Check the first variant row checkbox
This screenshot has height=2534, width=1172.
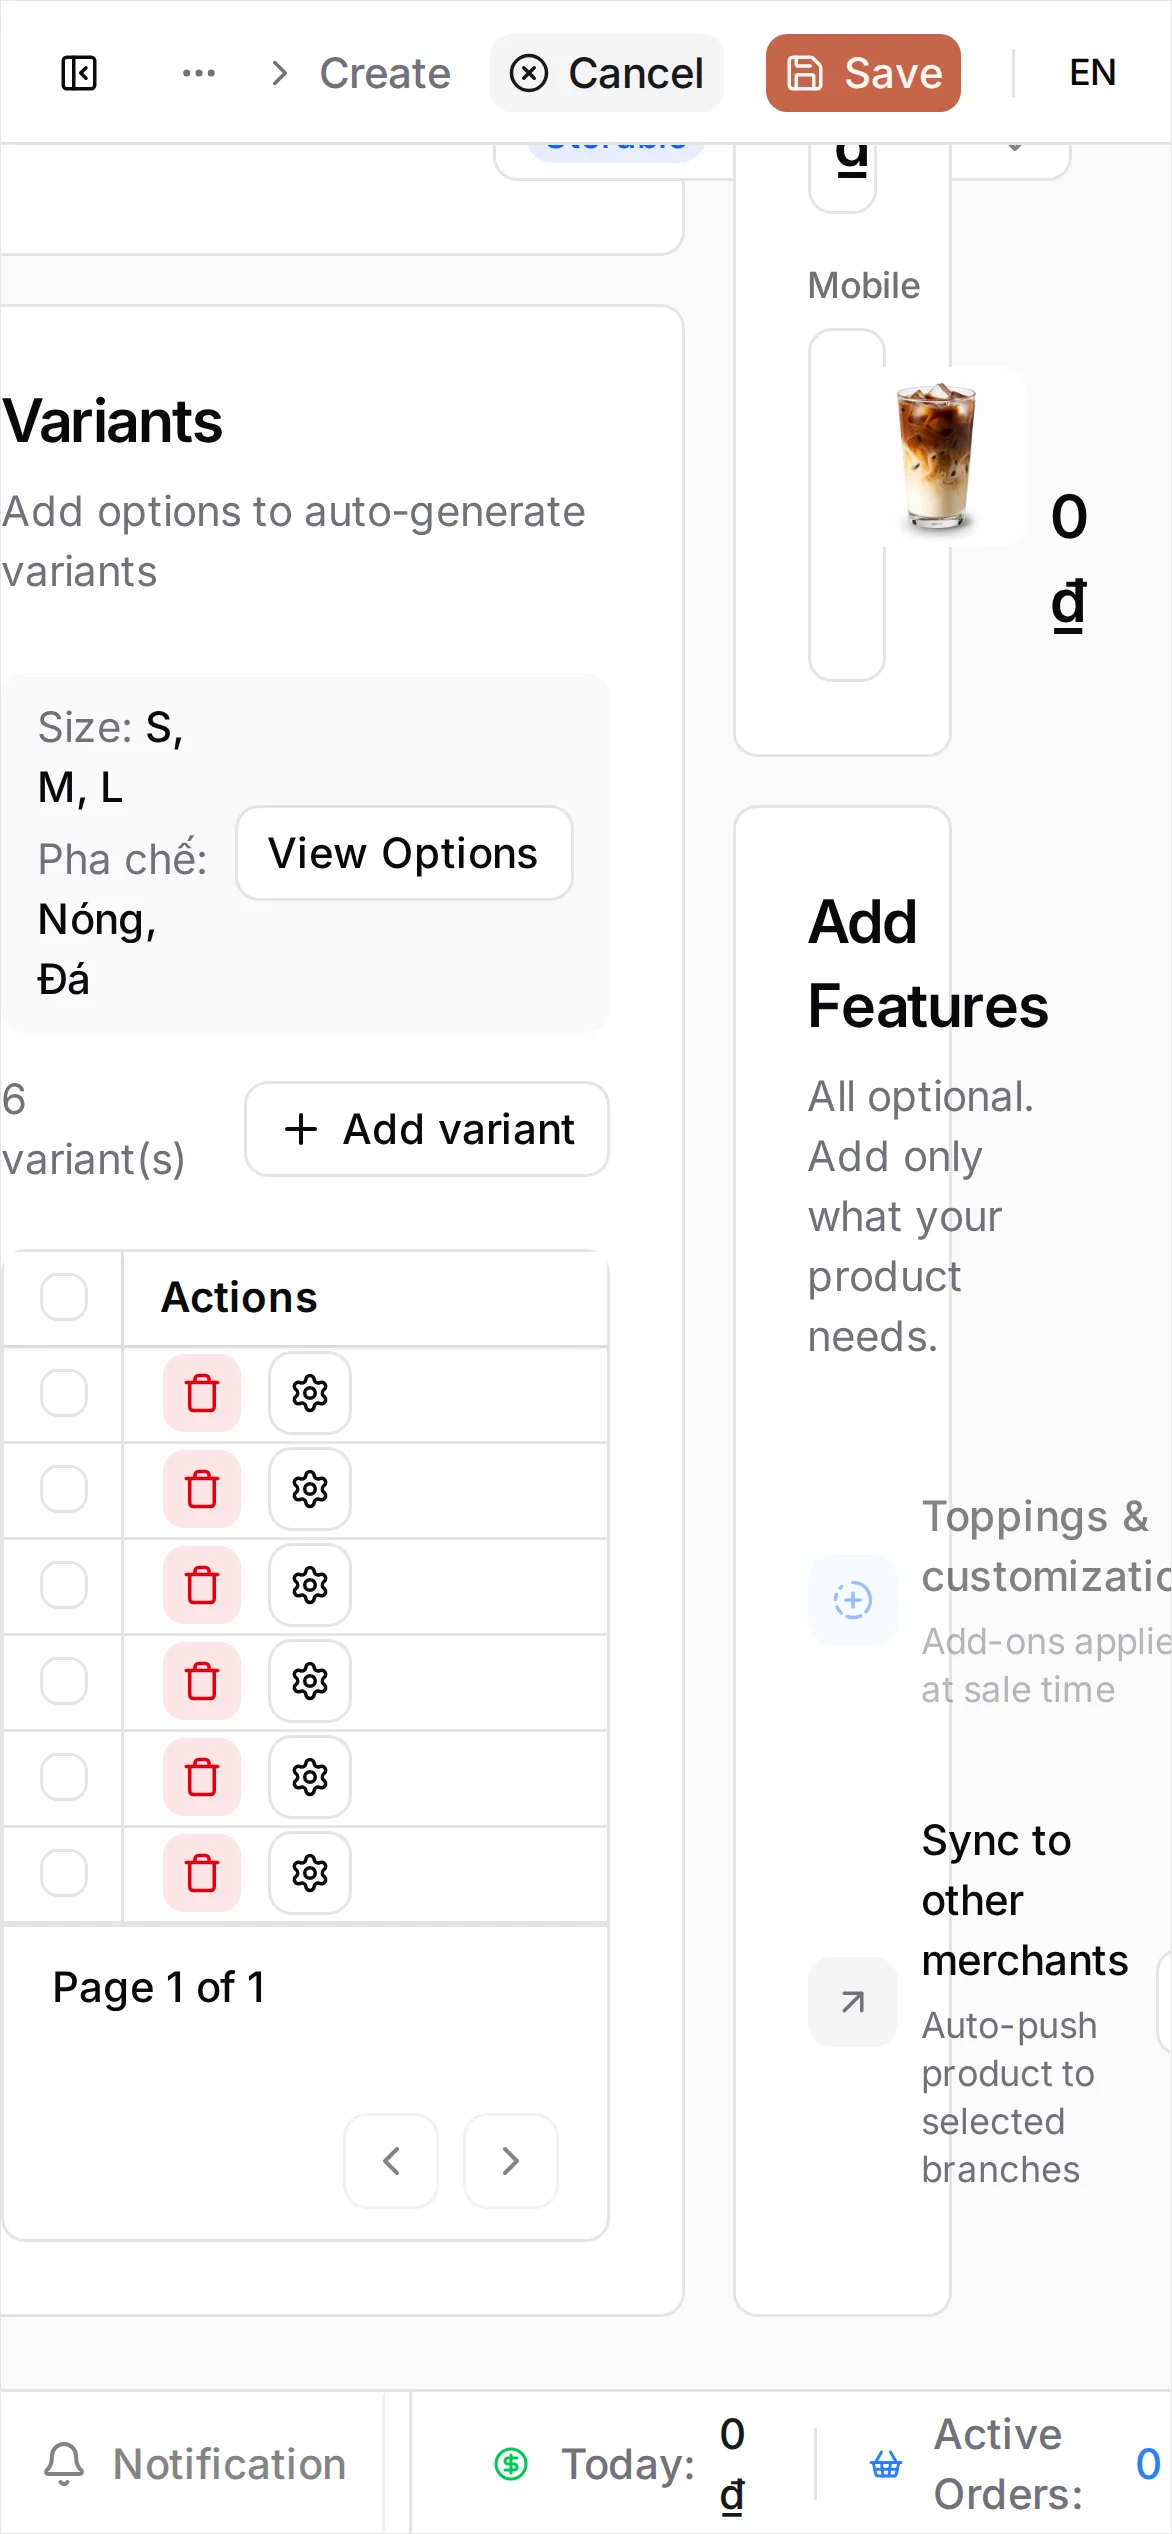pos(64,1393)
